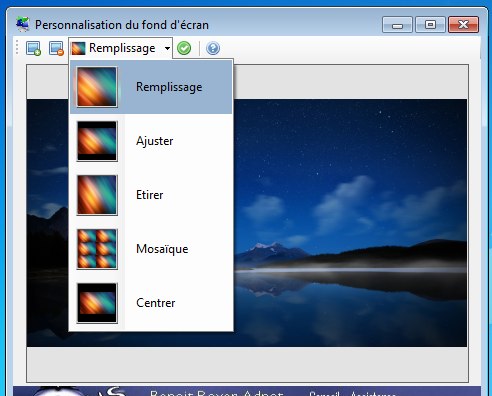Click the app icon in title bar
This screenshot has width=492, height=396.
pos(23,24)
